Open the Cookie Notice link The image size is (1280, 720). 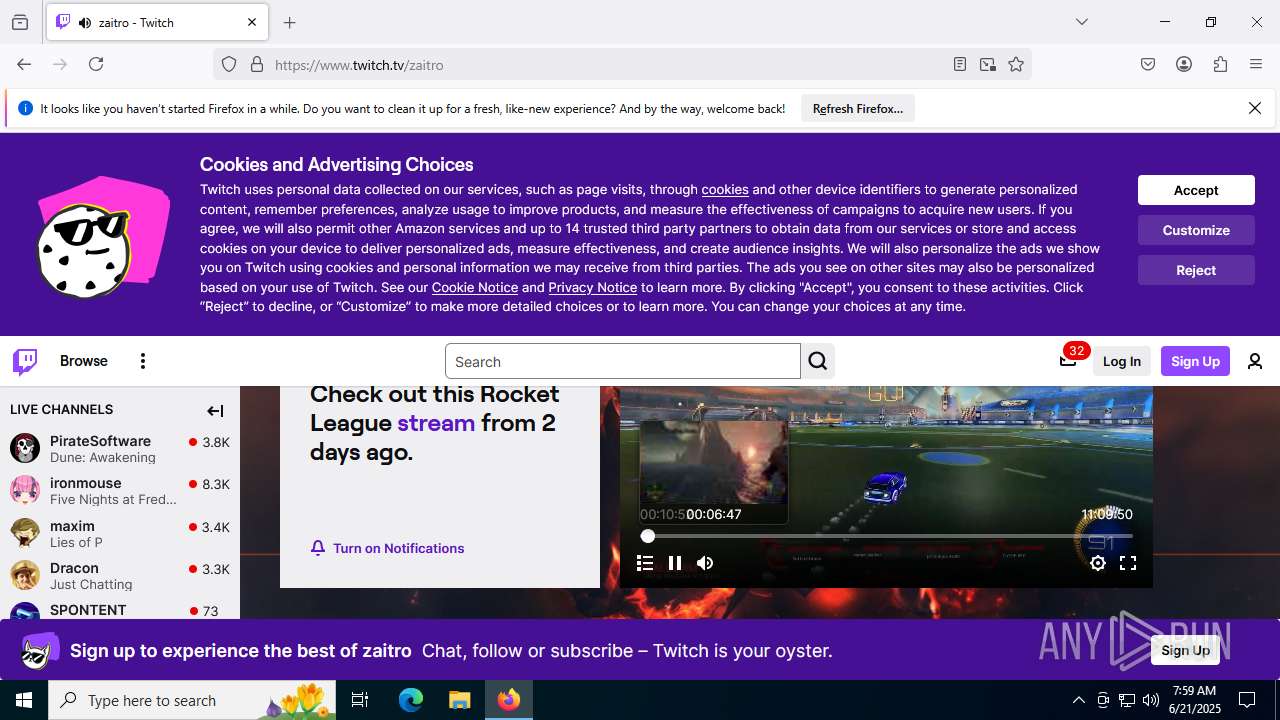(x=475, y=287)
